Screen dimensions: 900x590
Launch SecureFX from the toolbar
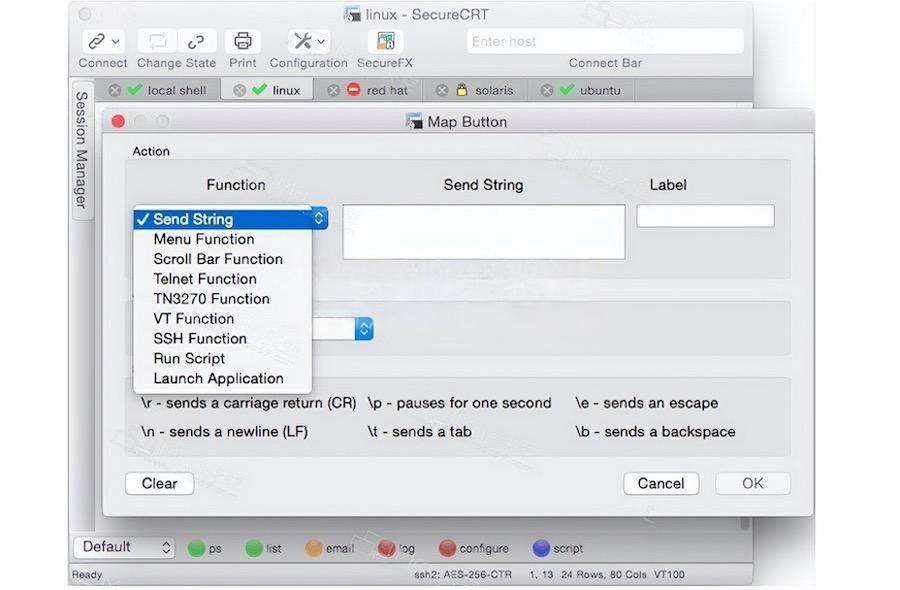(385, 41)
